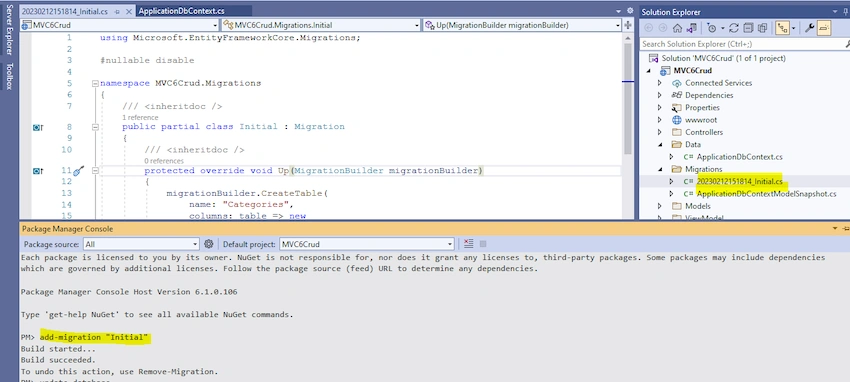Click Connected Services icon in tree

pyautogui.click(x=676, y=83)
